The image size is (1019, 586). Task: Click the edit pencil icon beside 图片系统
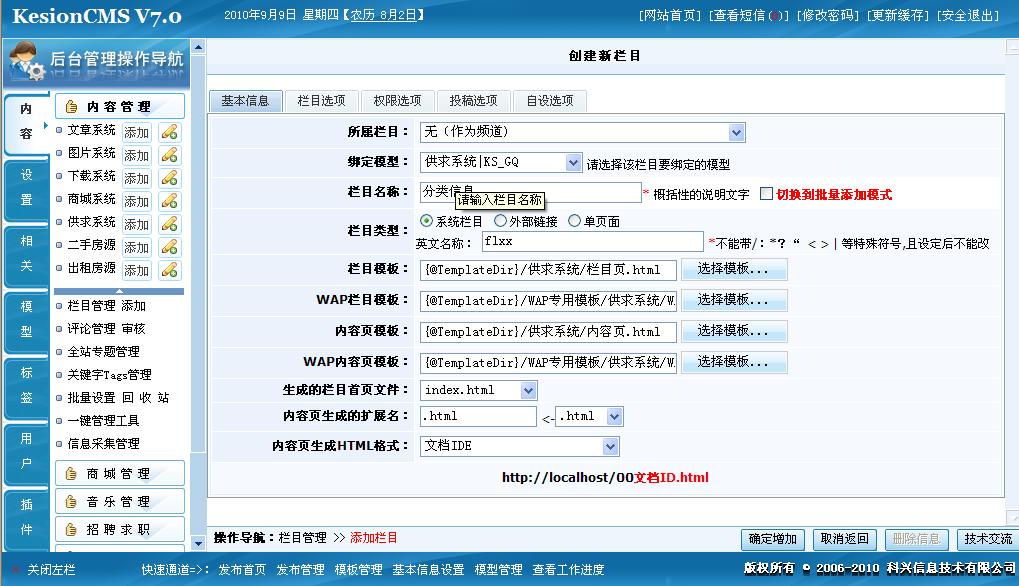click(170, 155)
